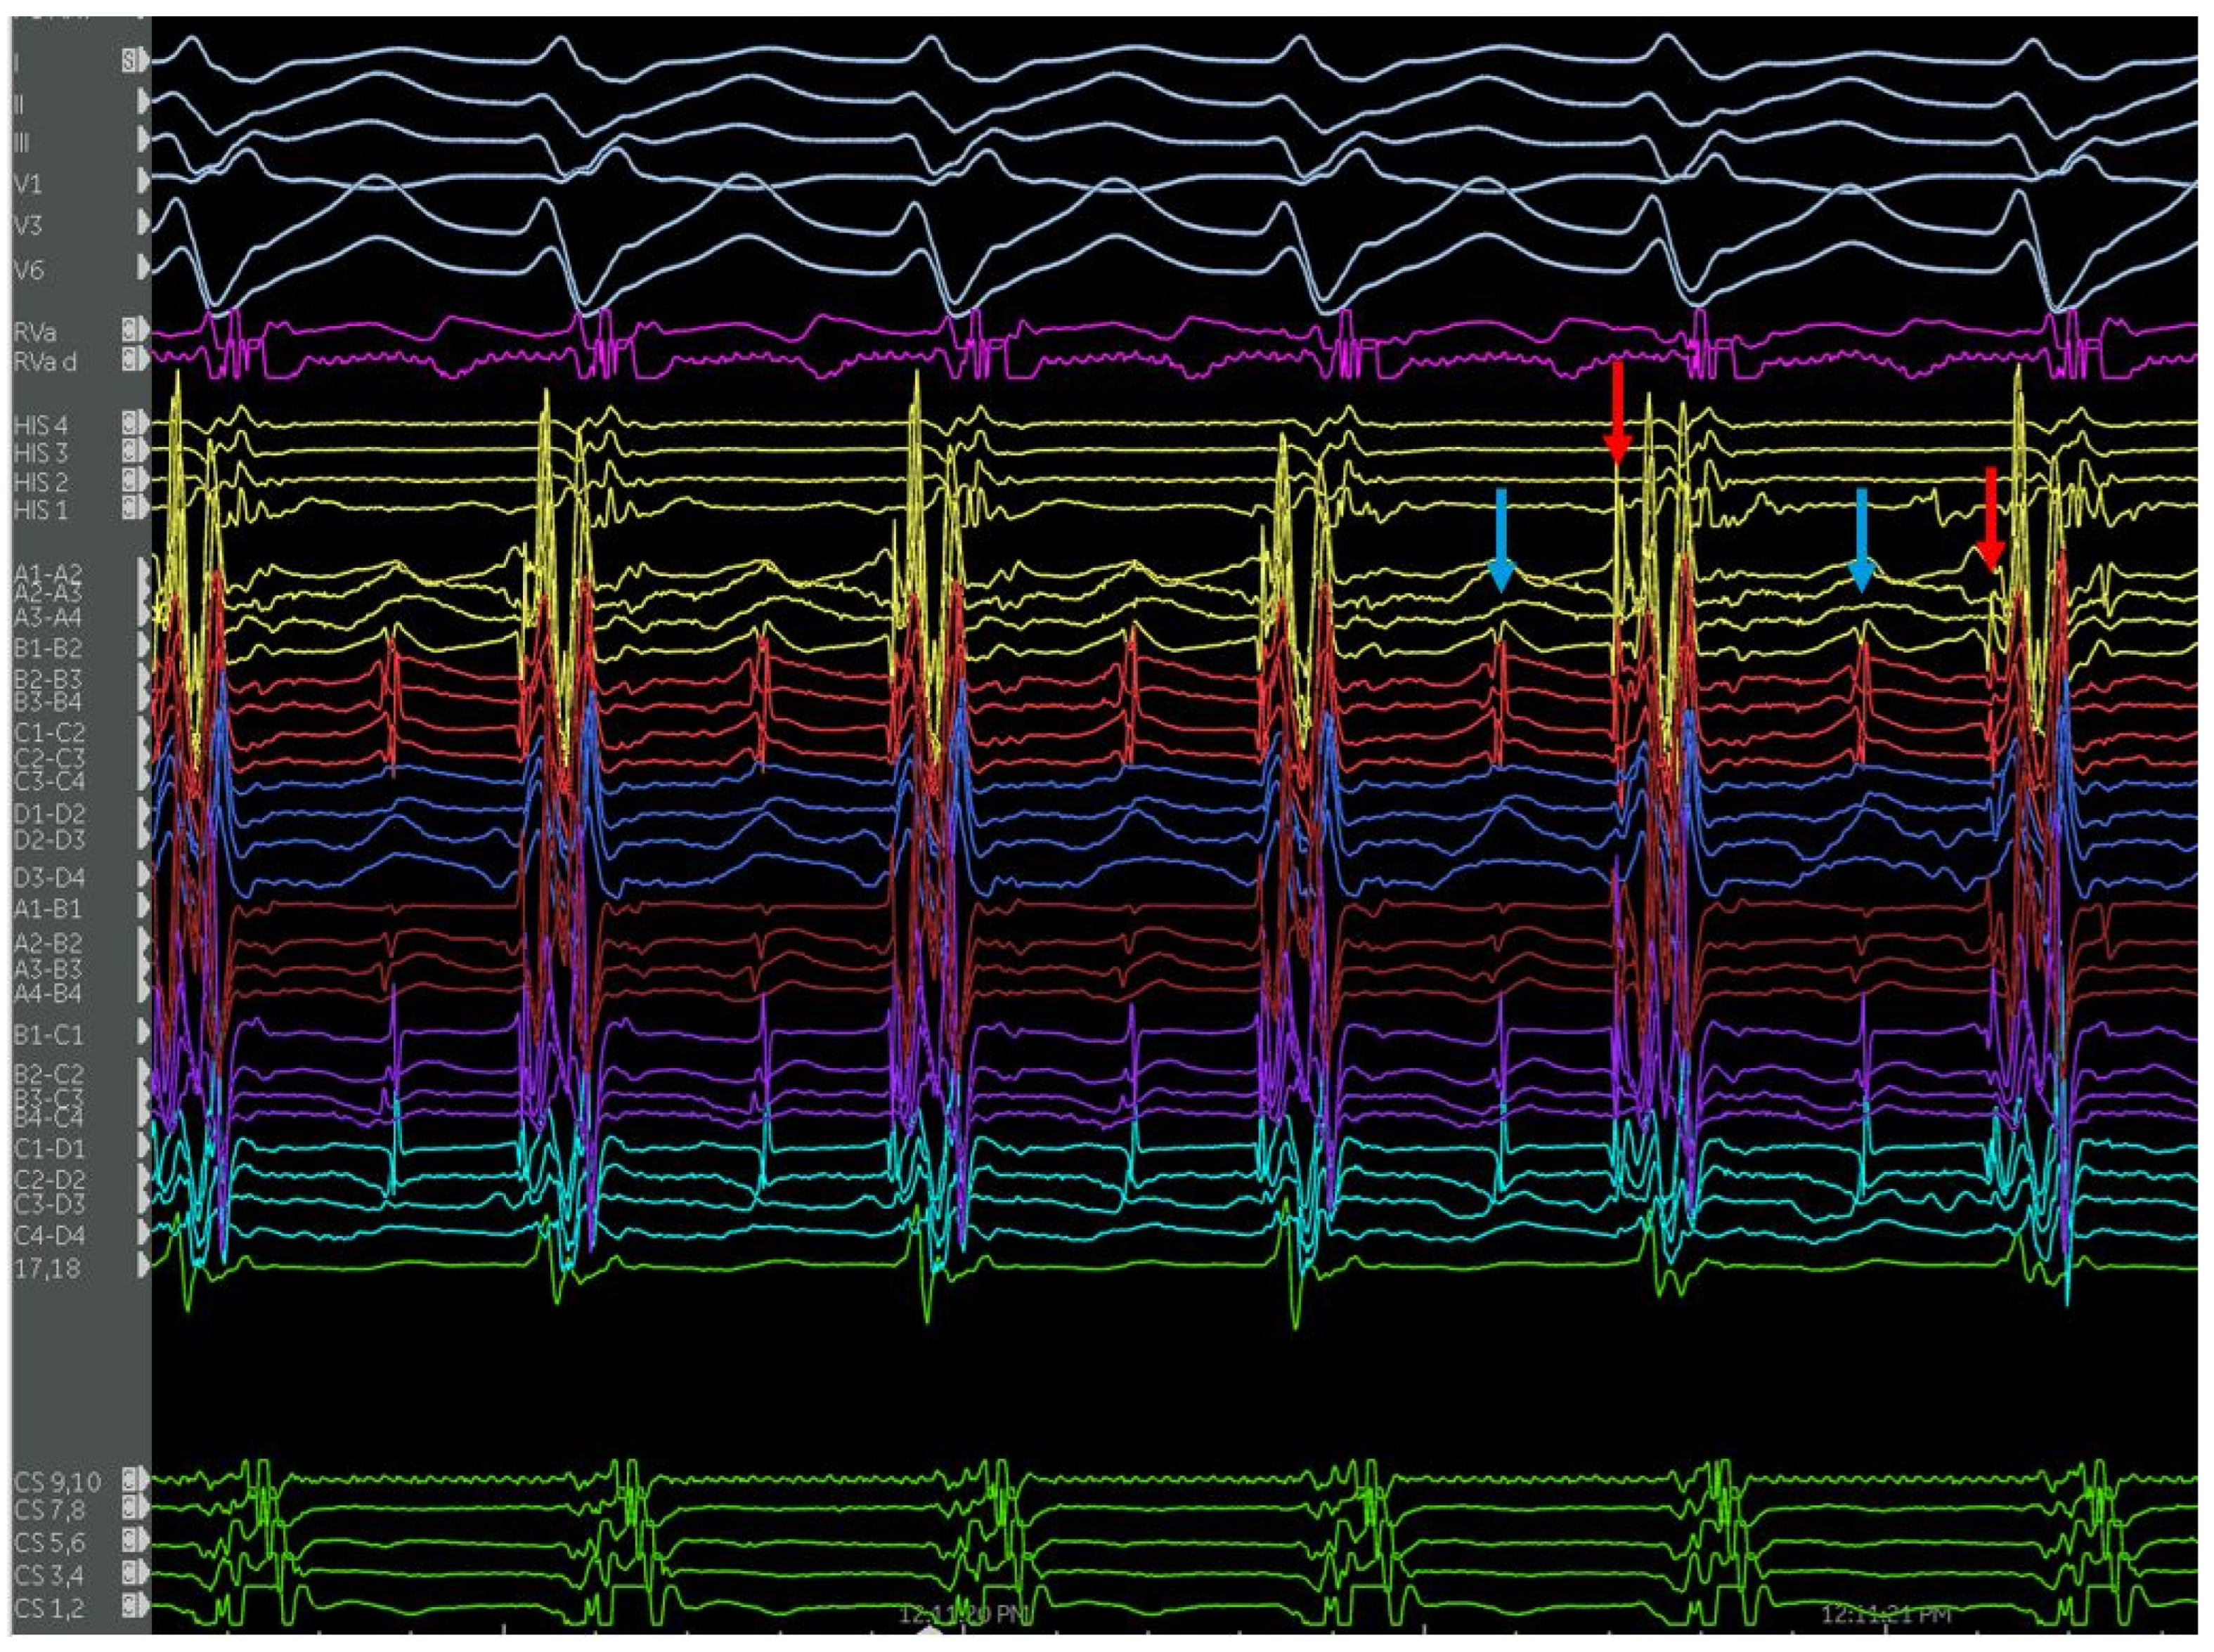The height and width of the screenshot is (1652, 2214).
Task: Select the D3-D4 channel label
Action: (x=48, y=877)
